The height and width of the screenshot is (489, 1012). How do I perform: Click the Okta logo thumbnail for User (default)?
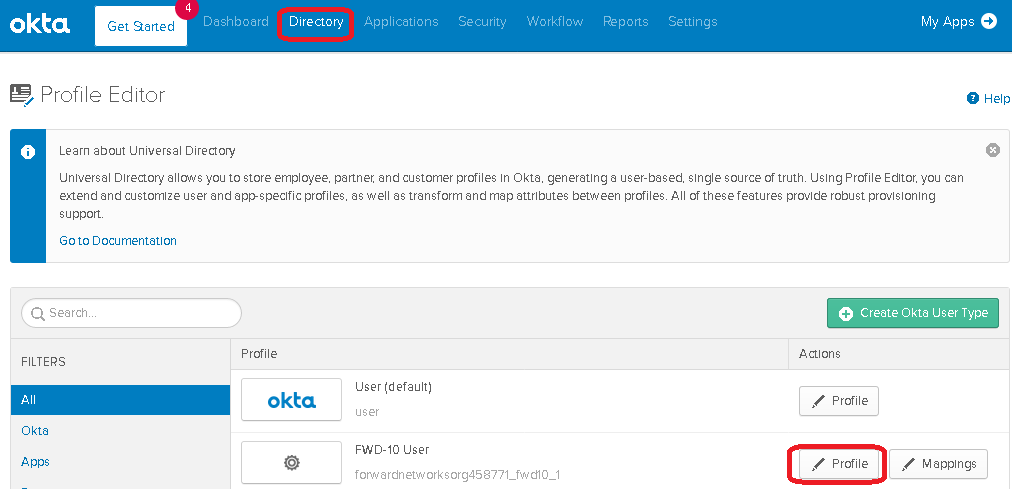pos(292,400)
